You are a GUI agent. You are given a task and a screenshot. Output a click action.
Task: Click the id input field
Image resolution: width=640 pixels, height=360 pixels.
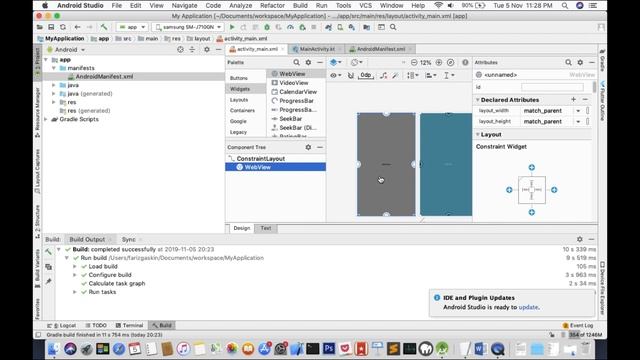point(552,87)
